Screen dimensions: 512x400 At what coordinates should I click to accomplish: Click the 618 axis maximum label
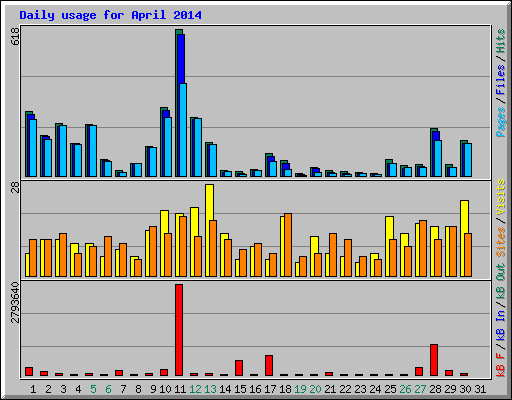[15, 36]
